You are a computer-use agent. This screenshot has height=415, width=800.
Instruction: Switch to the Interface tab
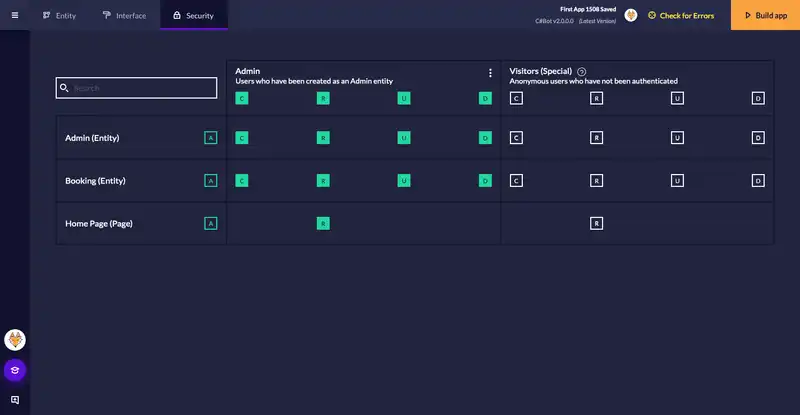(124, 15)
